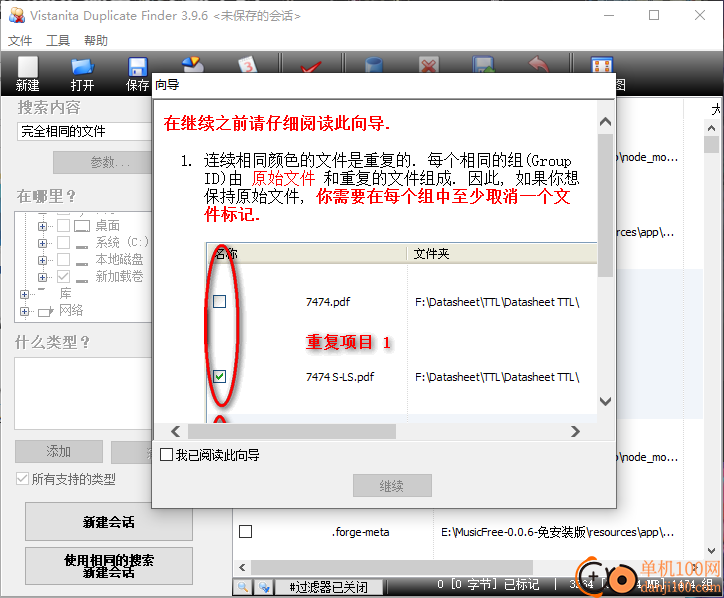The width and height of the screenshot is (724, 598).
Task: Click the 新建会话 button
Action: coord(109,522)
